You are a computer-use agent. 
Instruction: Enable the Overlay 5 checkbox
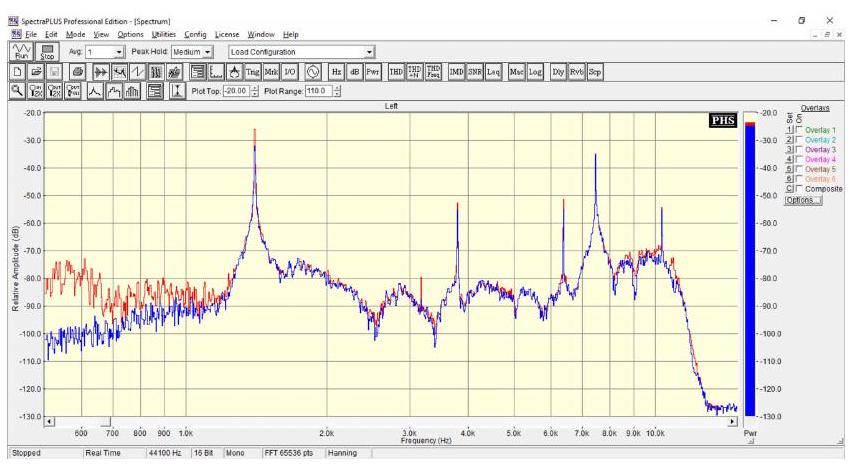click(799, 169)
